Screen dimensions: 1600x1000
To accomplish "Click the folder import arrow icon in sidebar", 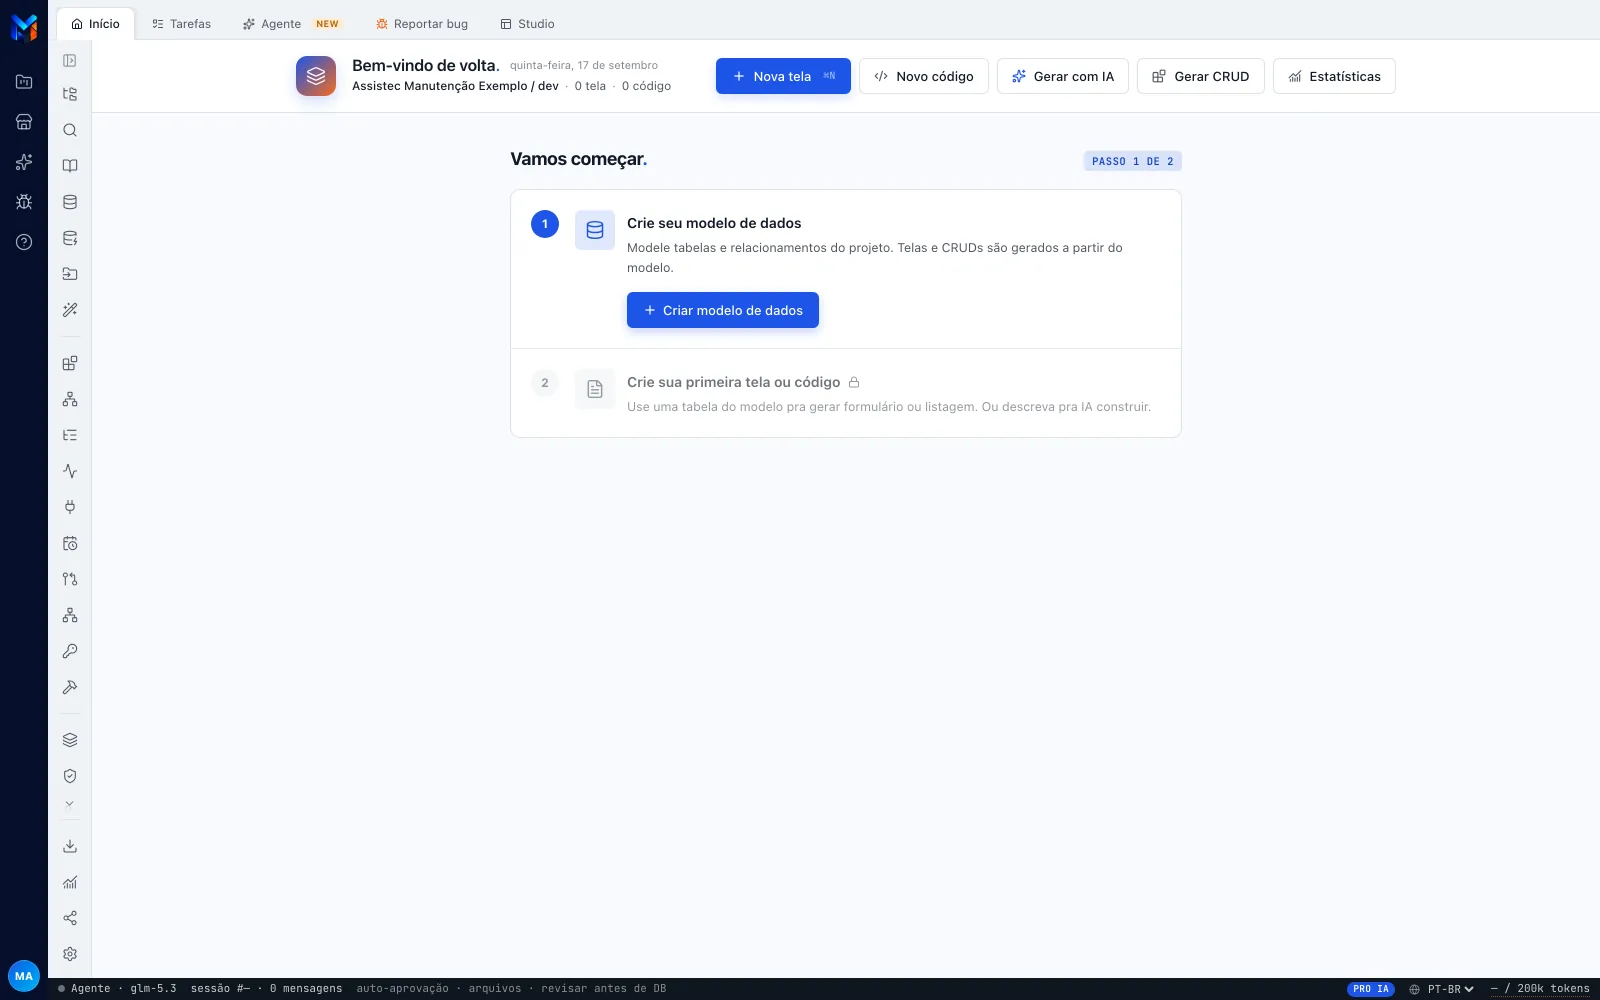I will [x=70, y=274].
